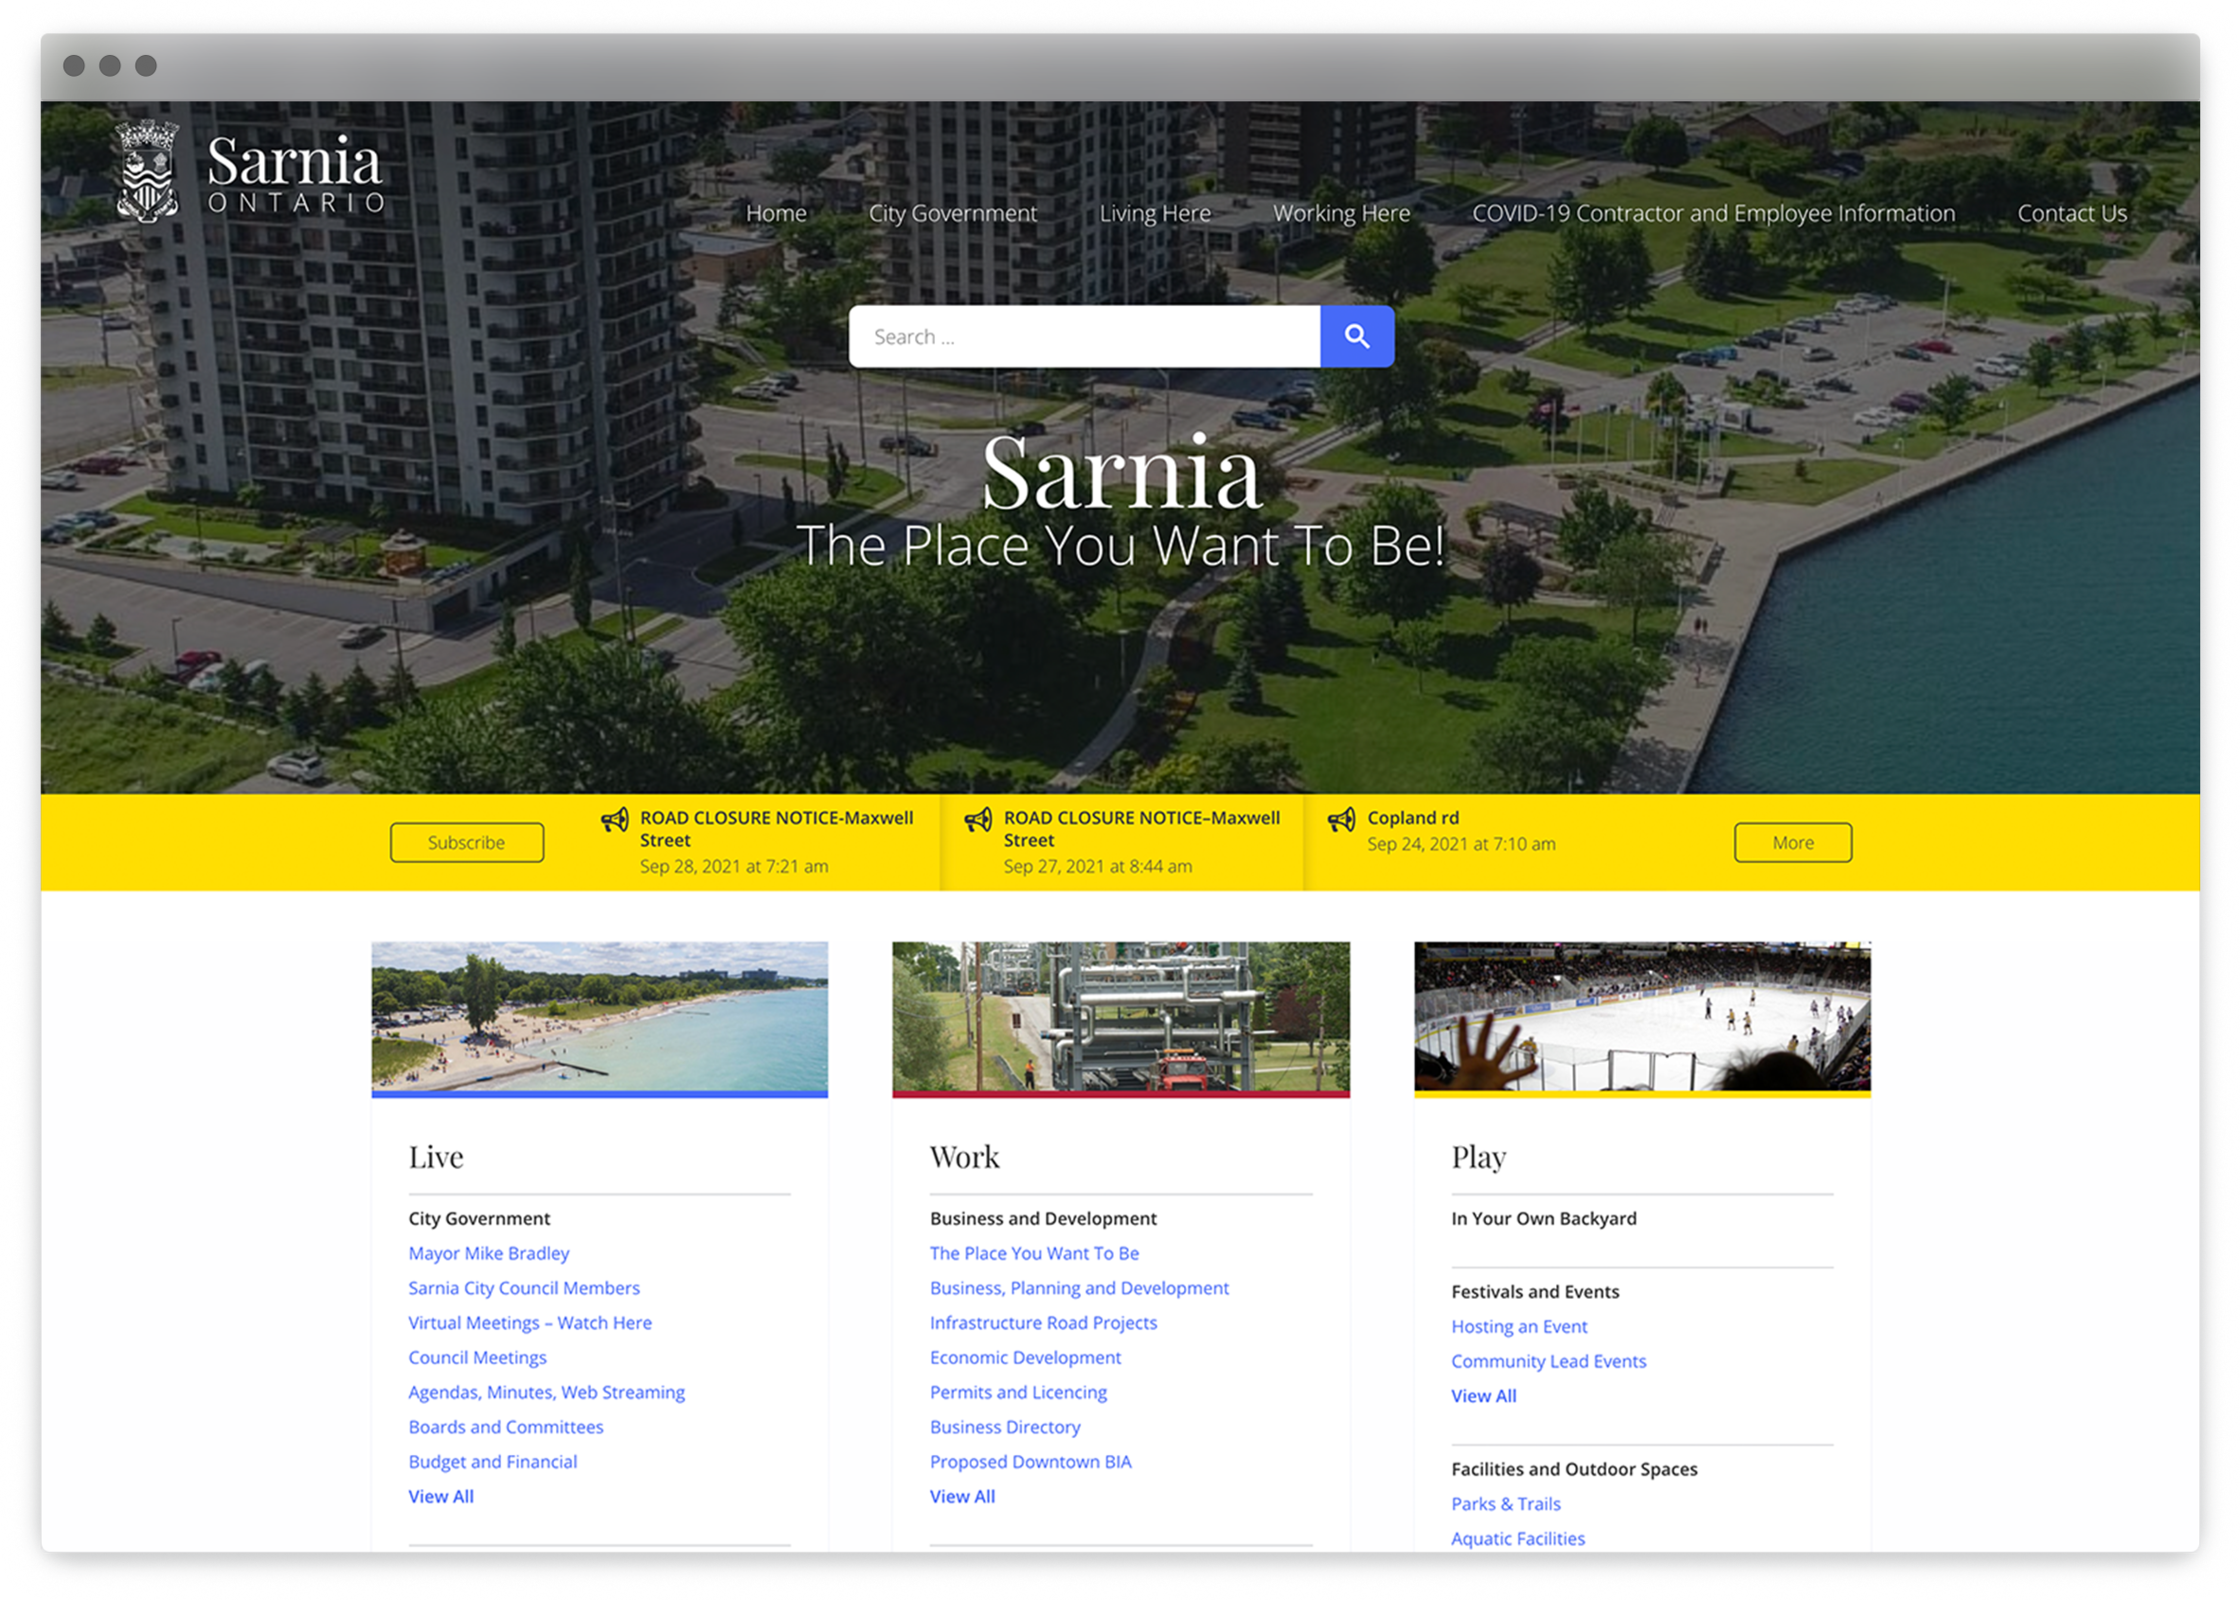The image size is (2240, 1600).
Task: Open the City Government menu
Action: [952, 213]
